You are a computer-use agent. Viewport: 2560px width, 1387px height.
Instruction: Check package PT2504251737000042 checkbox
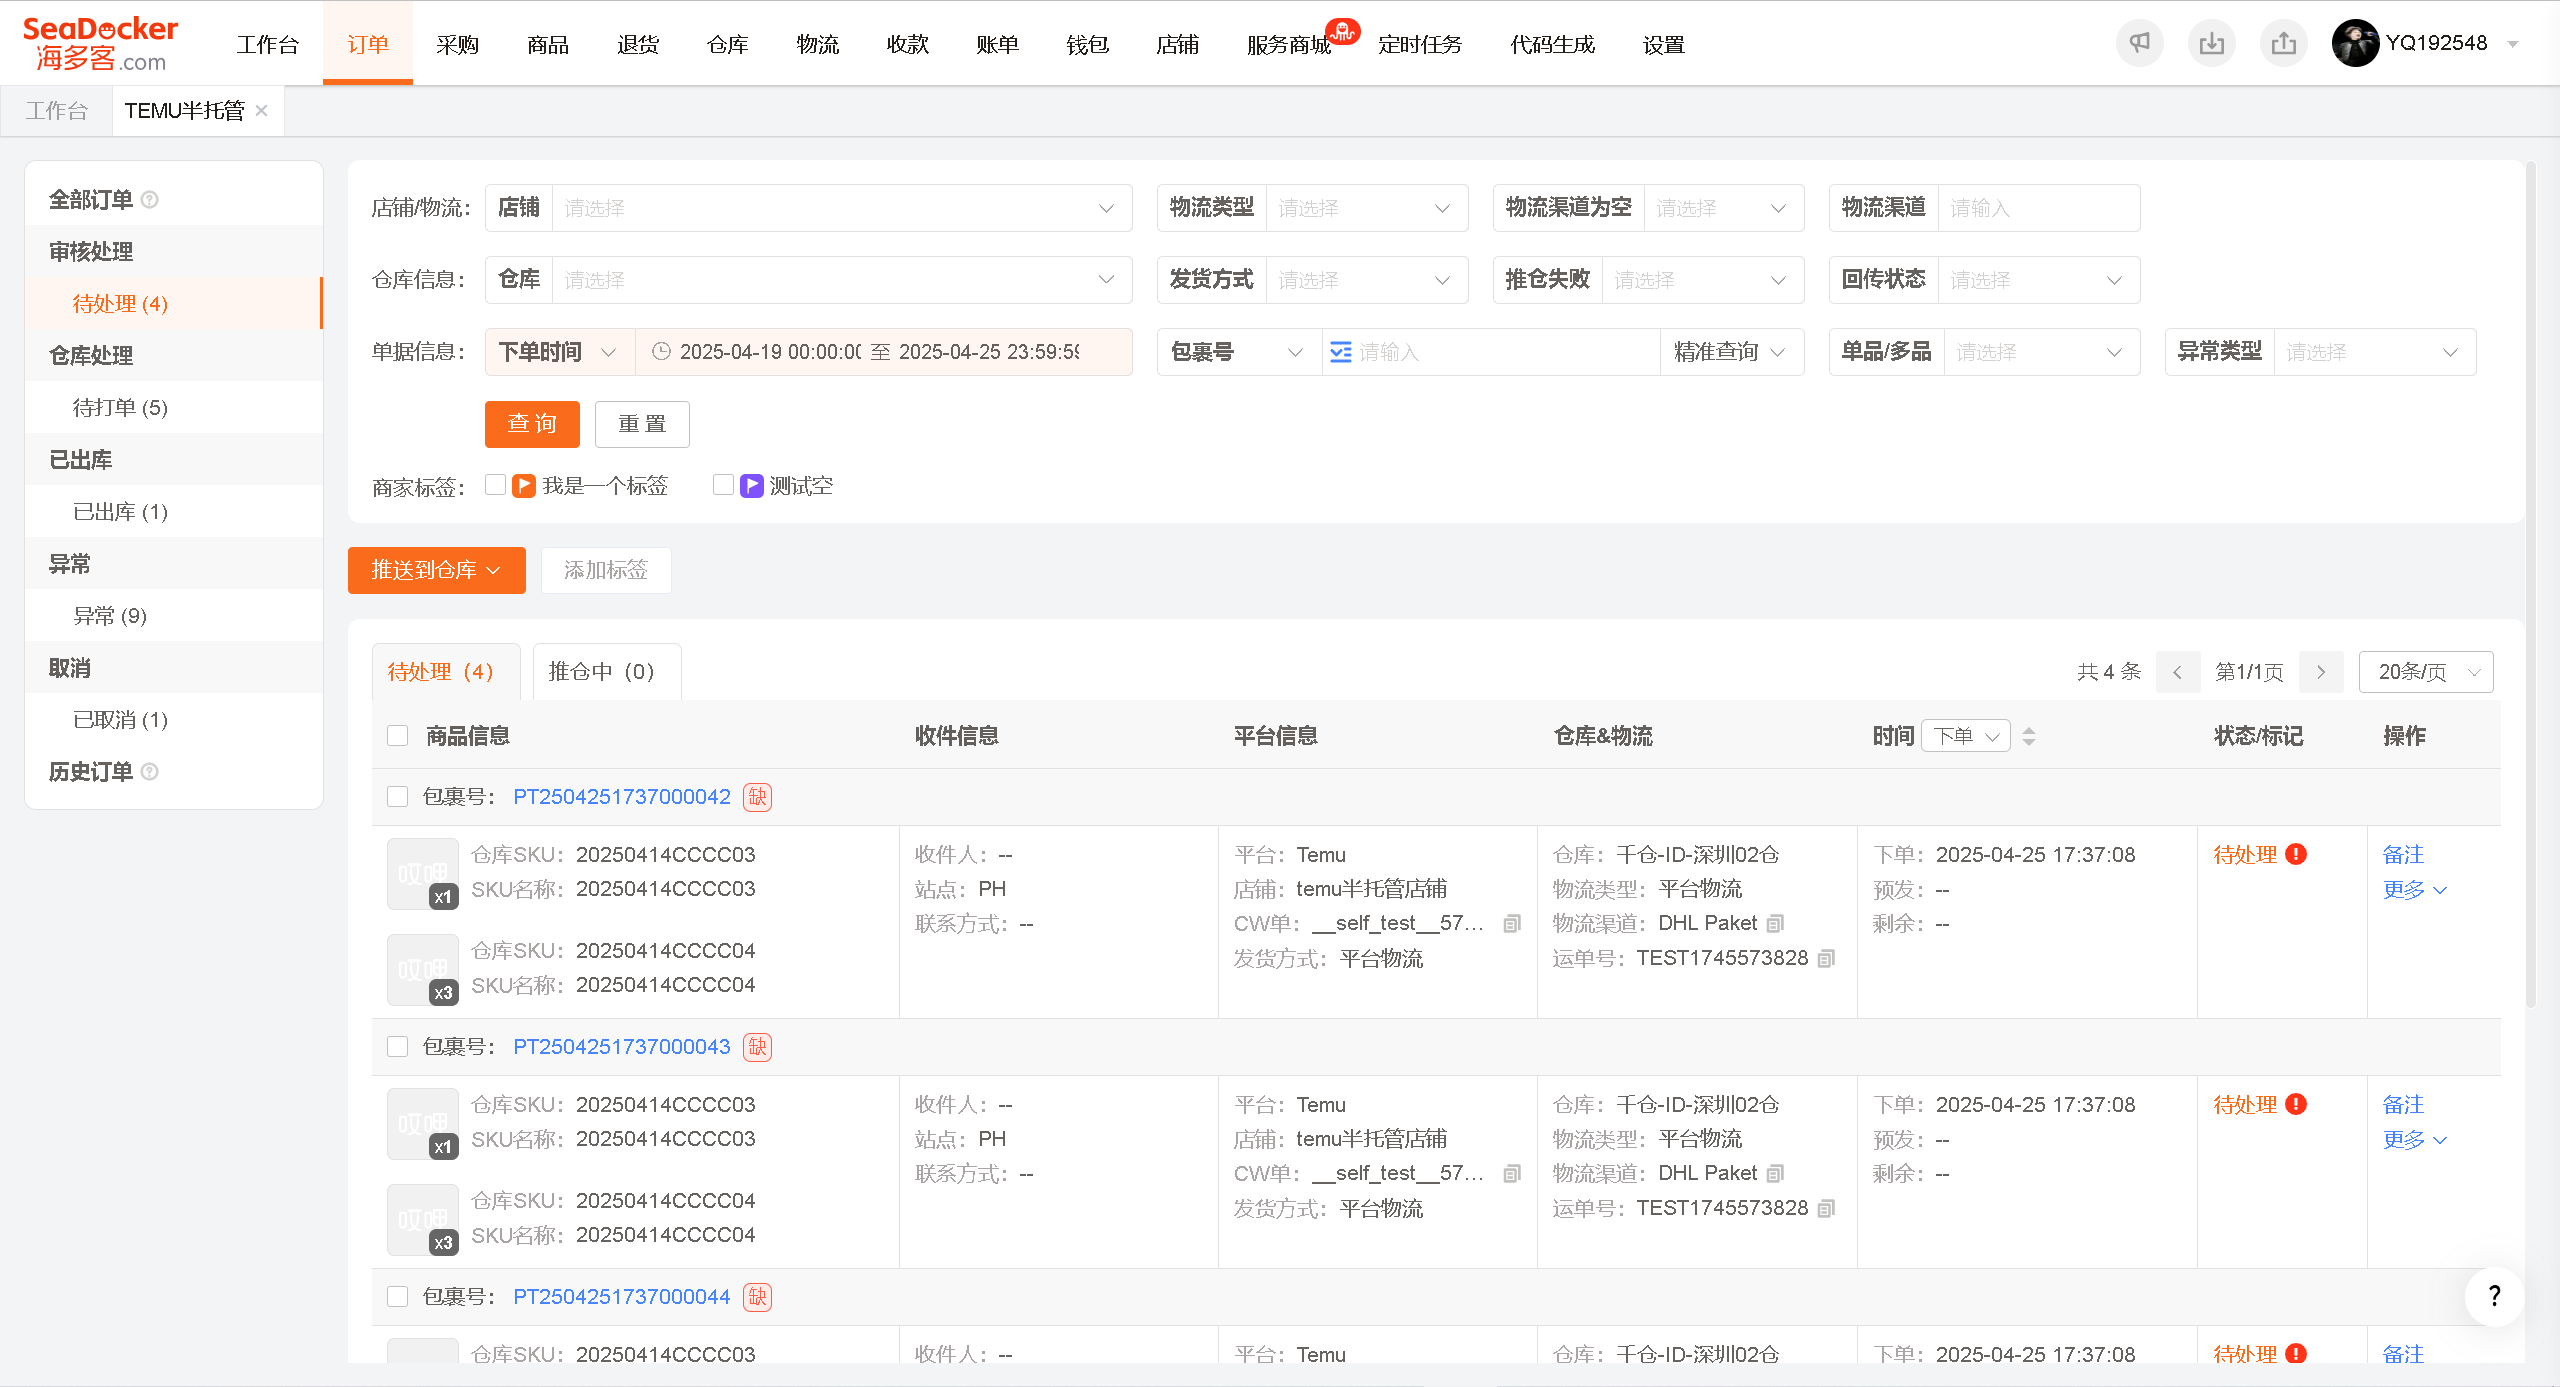point(397,797)
